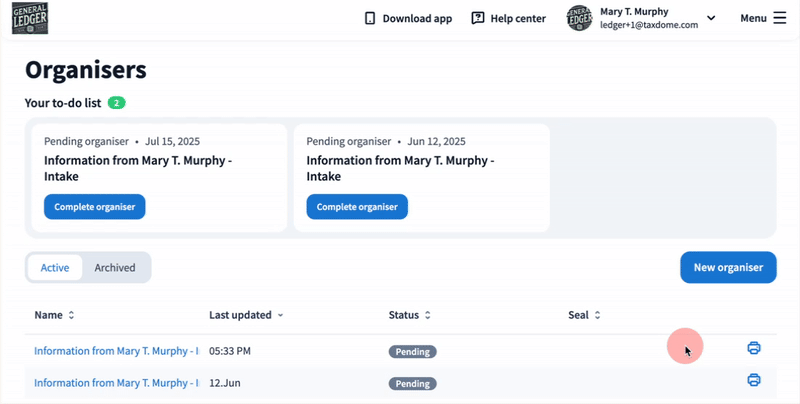Image resolution: width=800 pixels, height=404 pixels.
Task: Click the Download app phone icon
Action: 370,18
